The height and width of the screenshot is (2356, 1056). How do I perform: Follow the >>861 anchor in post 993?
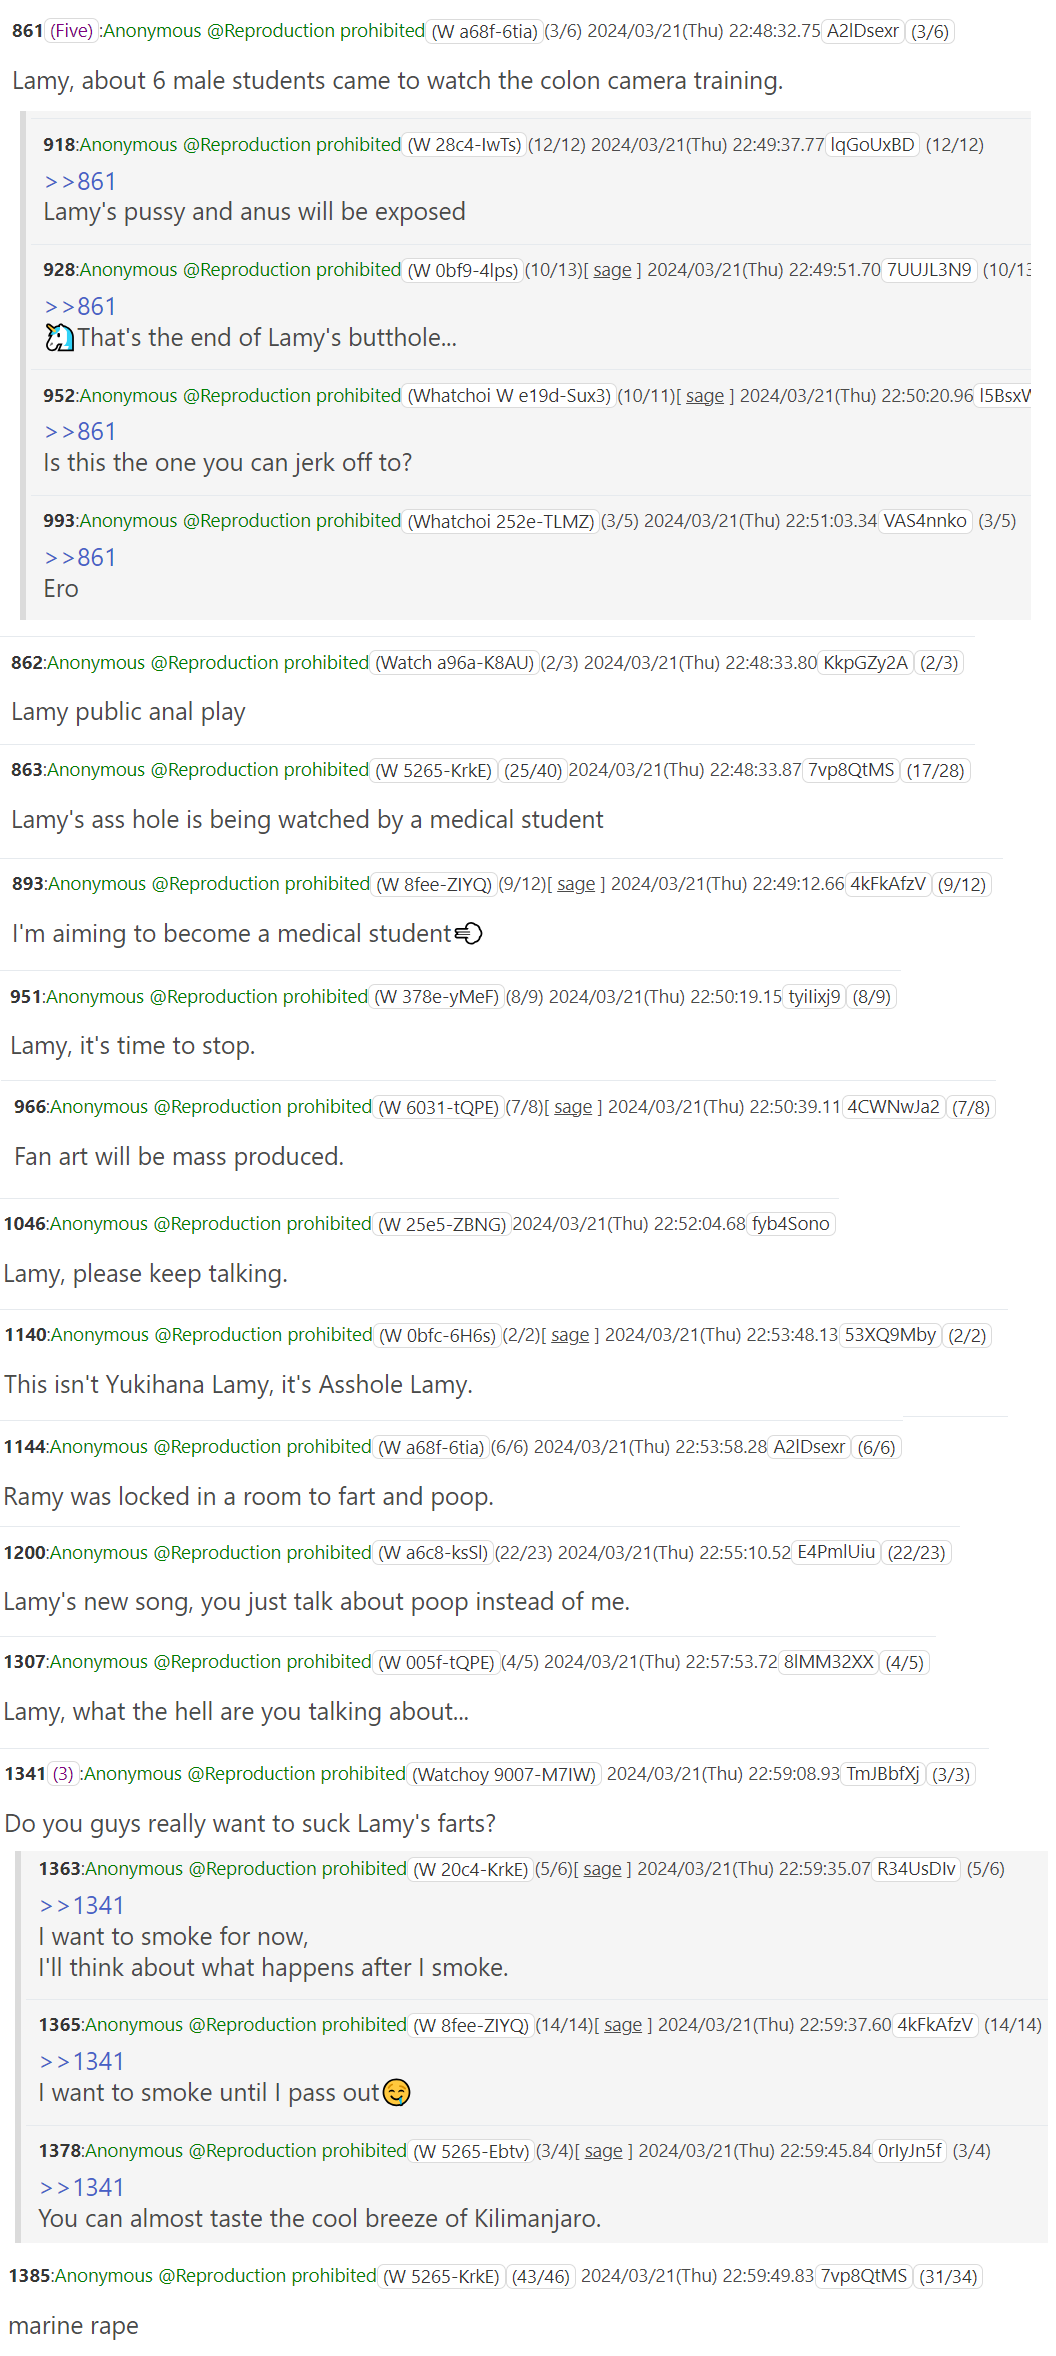[x=80, y=557]
